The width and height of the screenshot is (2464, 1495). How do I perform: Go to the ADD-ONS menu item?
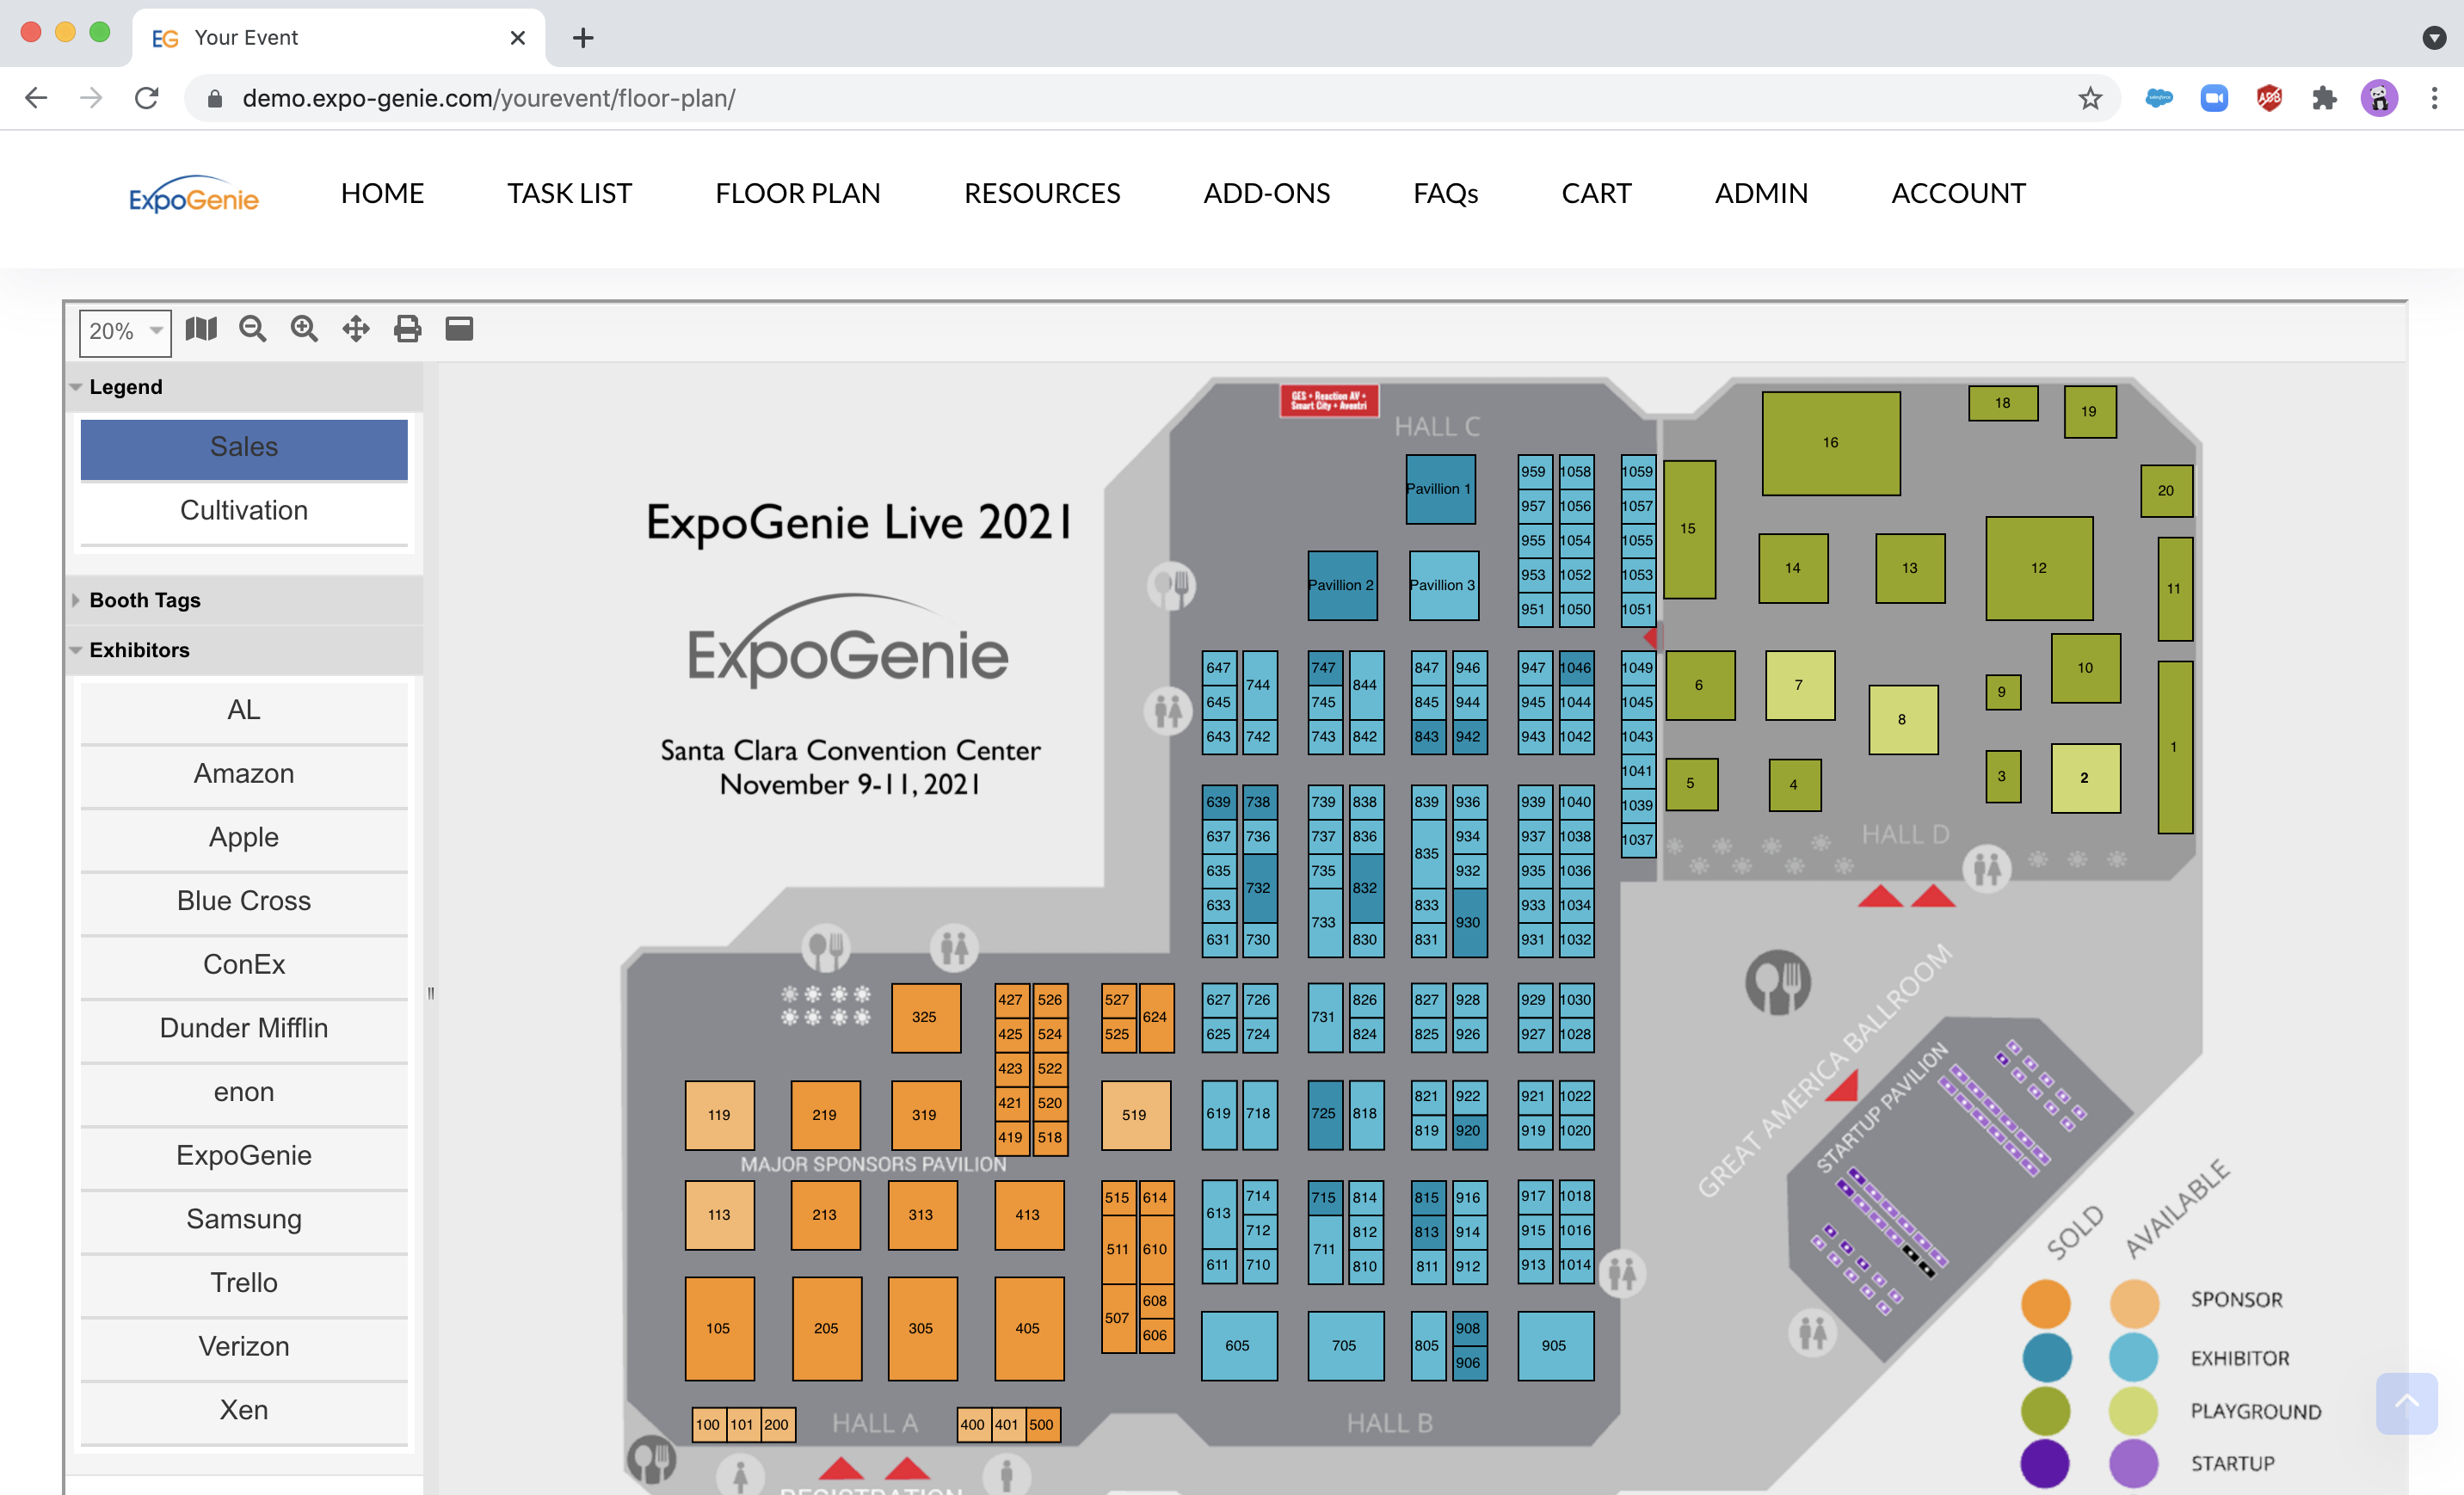click(1266, 193)
